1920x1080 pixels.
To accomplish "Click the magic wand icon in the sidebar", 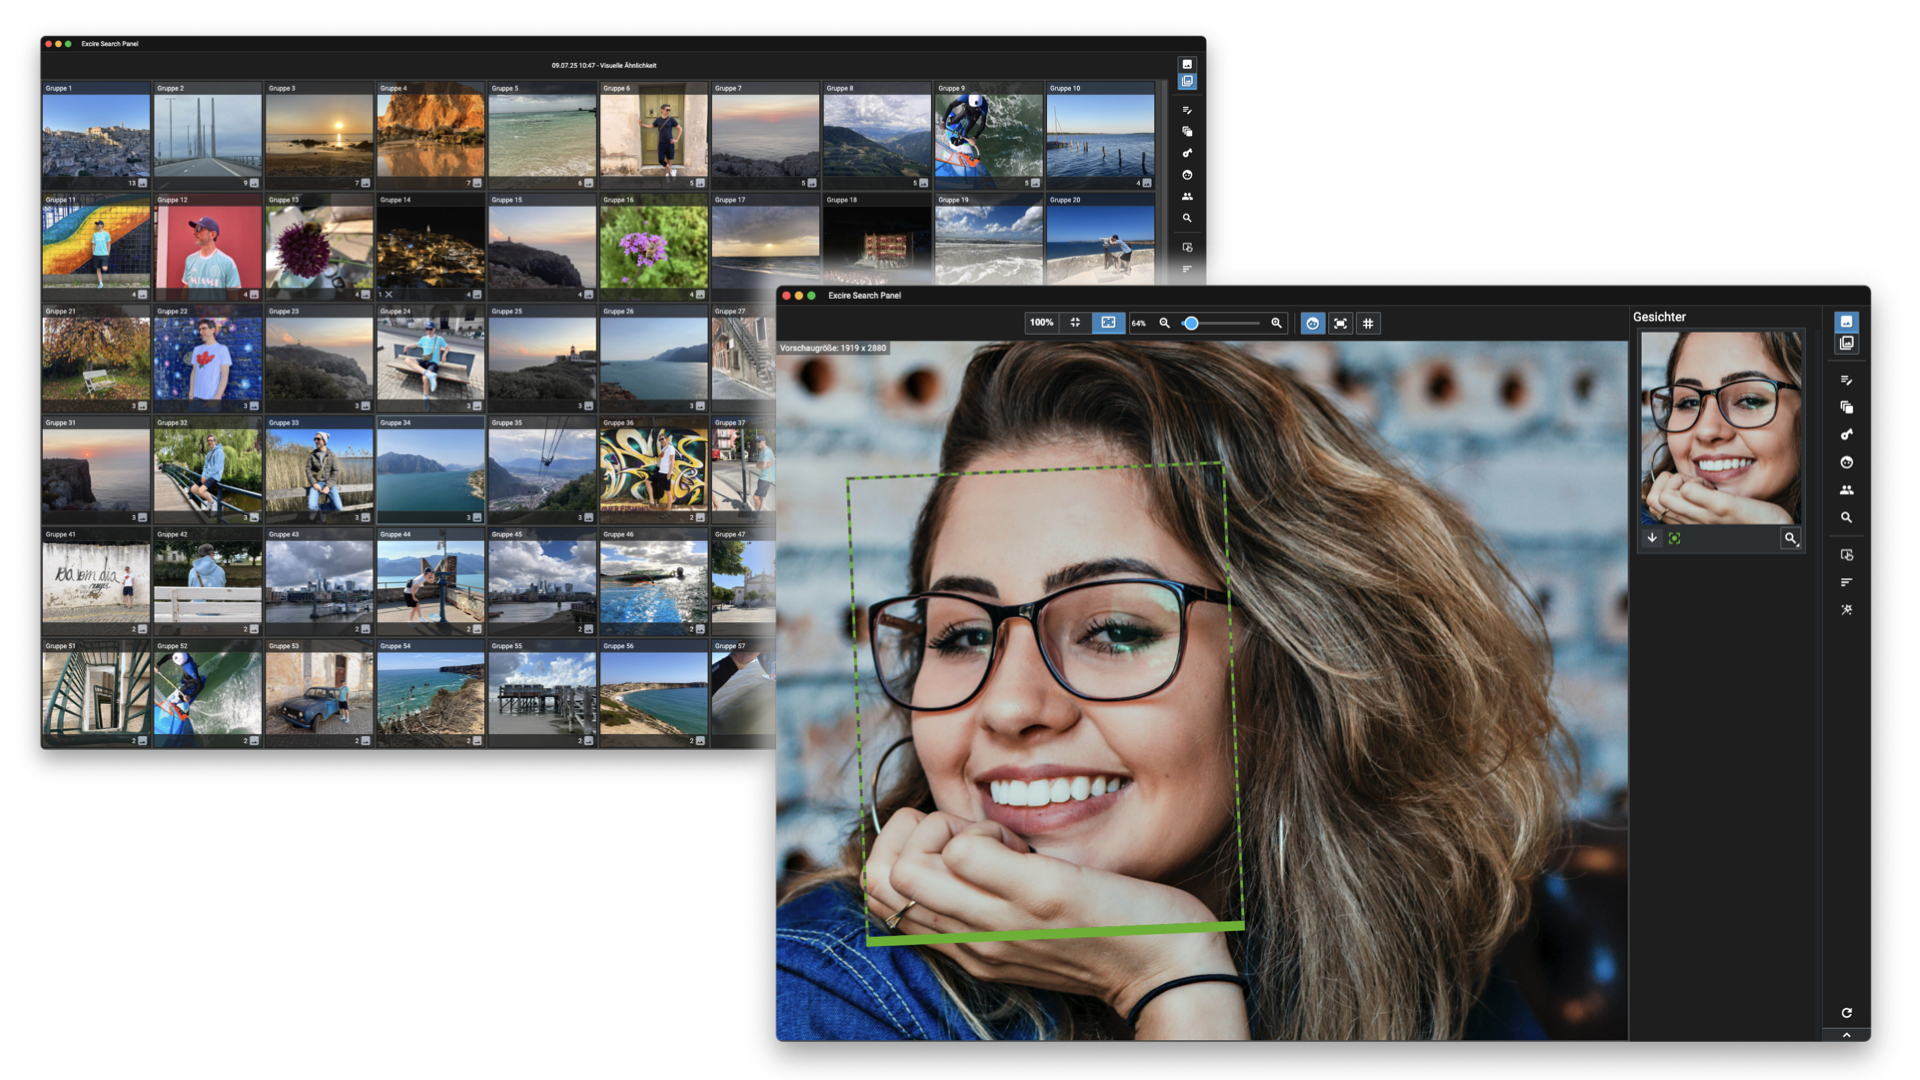I will pyautogui.click(x=1846, y=609).
